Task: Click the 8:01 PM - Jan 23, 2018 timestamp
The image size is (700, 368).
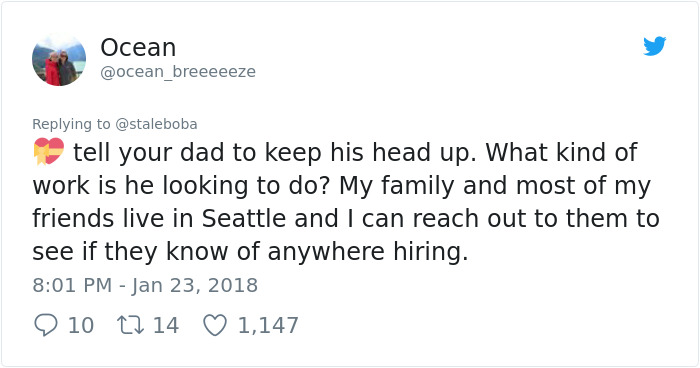Action: point(145,285)
